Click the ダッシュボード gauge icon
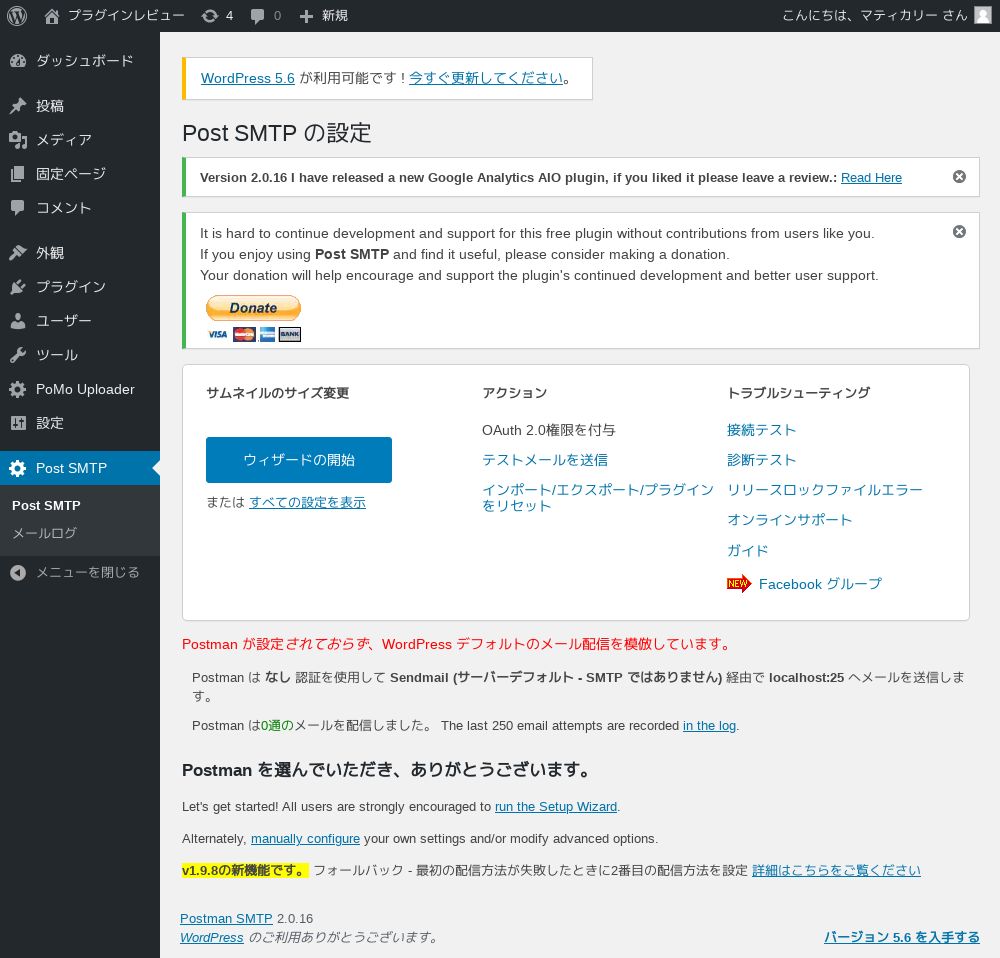This screenshot has width=1000, height=958. 18,61
